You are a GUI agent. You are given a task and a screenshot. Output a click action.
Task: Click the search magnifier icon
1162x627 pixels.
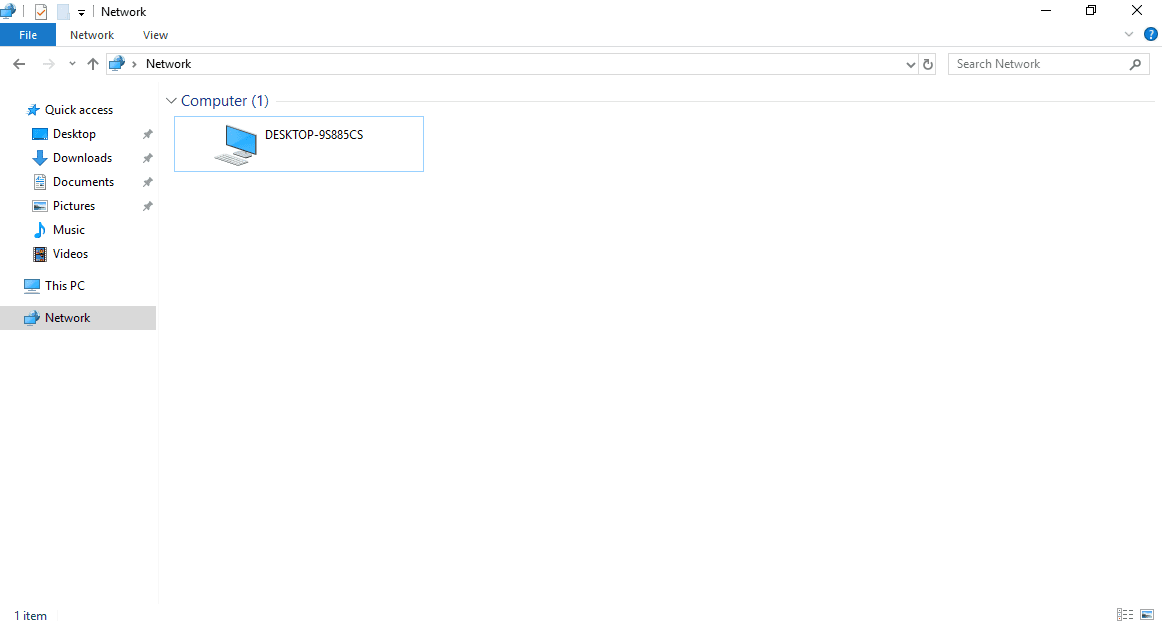click(x=1135, y=64)
